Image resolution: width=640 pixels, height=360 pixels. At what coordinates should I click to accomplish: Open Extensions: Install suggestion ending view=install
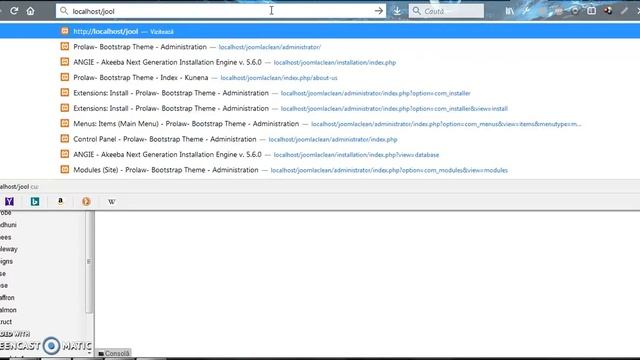320,108
